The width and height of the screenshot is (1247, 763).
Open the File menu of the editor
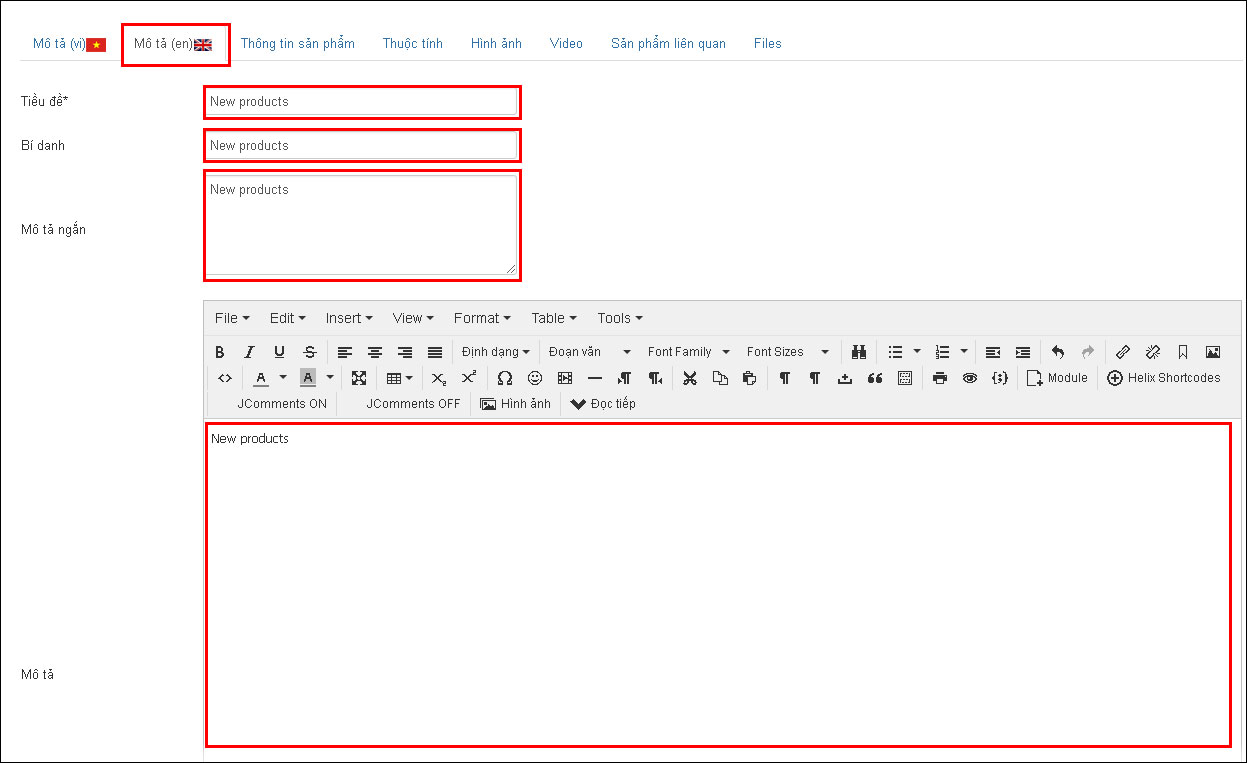tap(232, 318)
